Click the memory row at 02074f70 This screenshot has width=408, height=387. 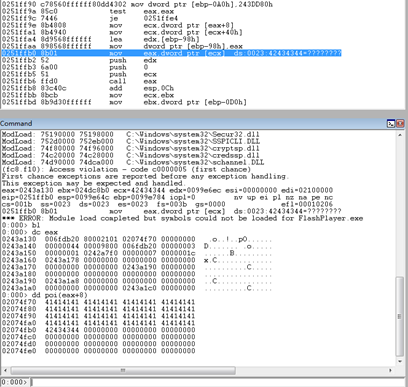point(98,302)
